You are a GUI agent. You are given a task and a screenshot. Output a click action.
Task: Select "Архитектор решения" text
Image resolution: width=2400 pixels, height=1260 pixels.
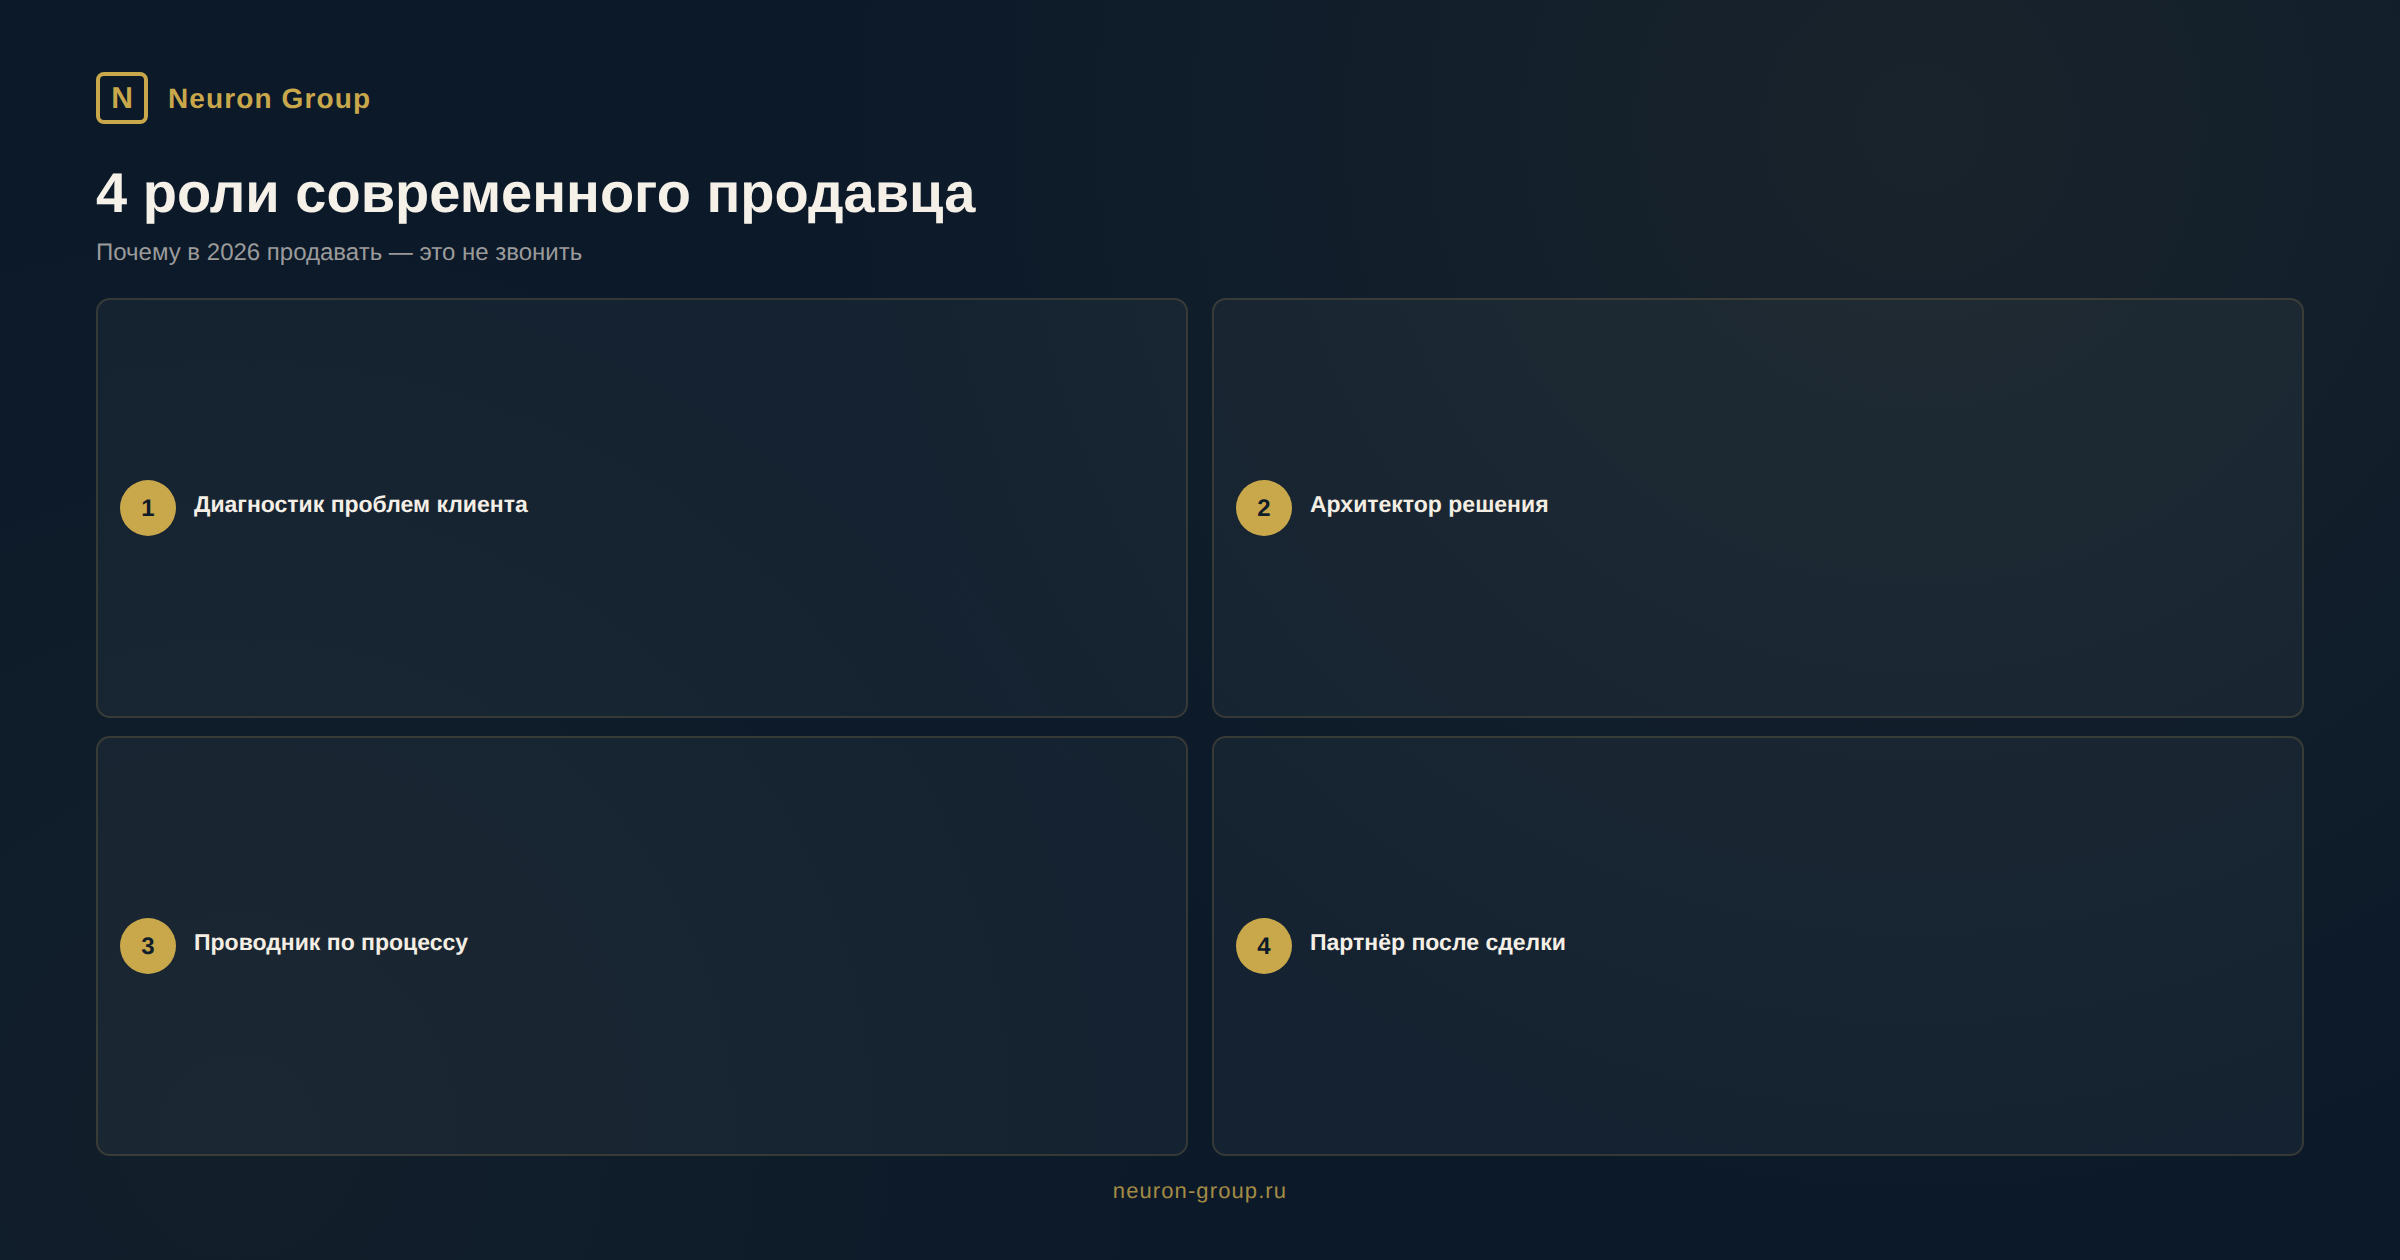click(1429, 505)
